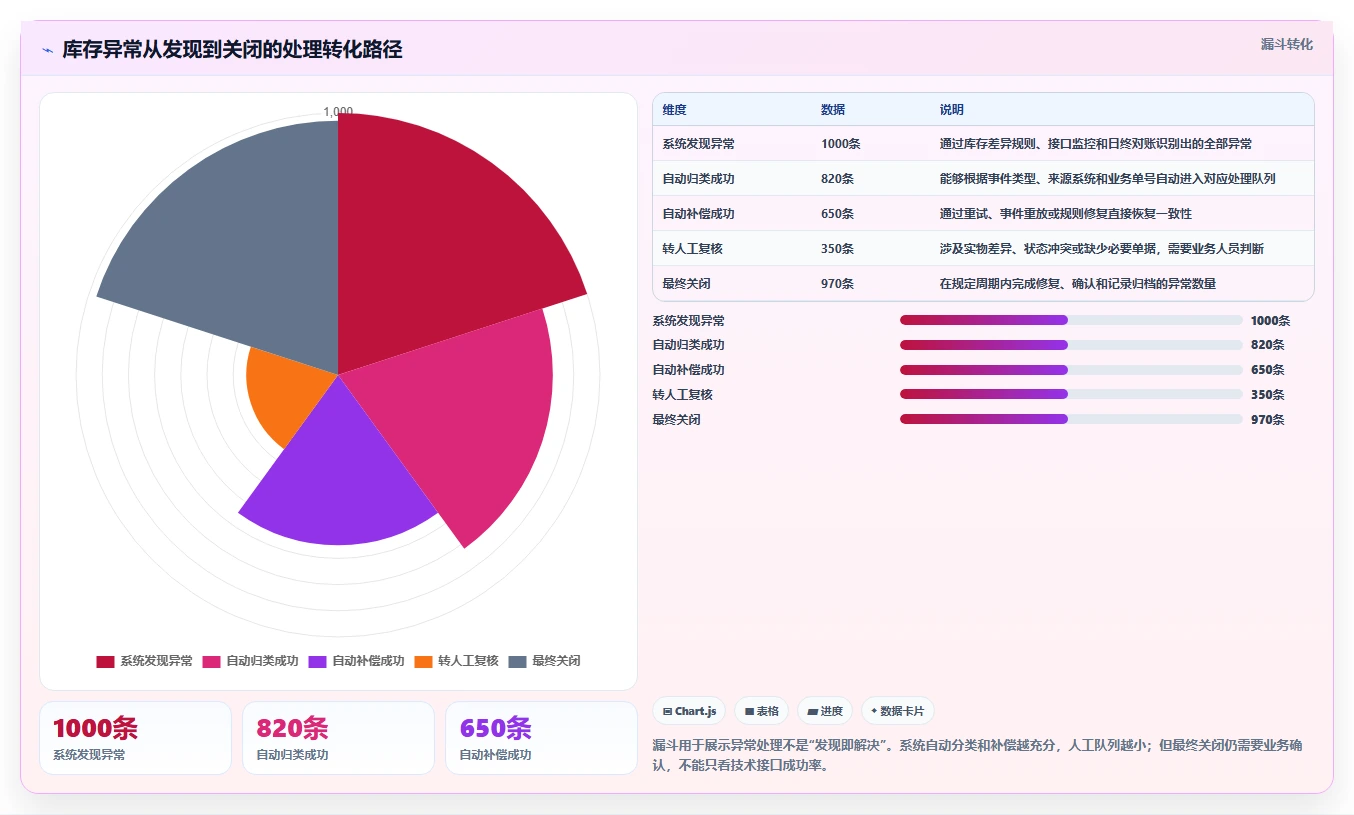Click the 系统发现异常 label in the progress list
This screenshot has width=1354, height=815.
click(x=689, y=321)
